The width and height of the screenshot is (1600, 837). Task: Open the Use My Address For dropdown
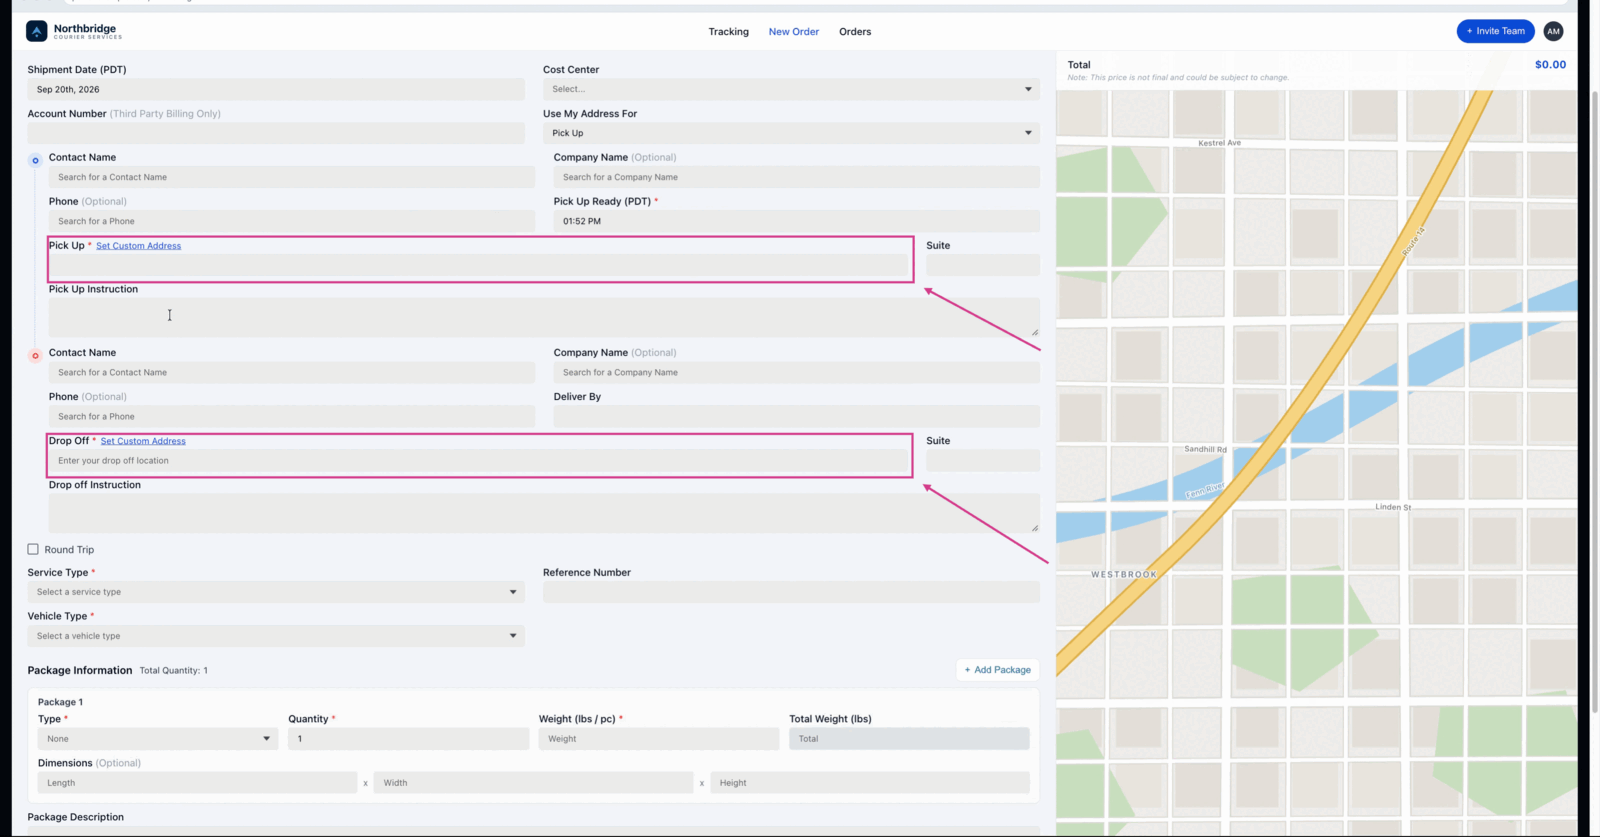(x=791, y=133)
